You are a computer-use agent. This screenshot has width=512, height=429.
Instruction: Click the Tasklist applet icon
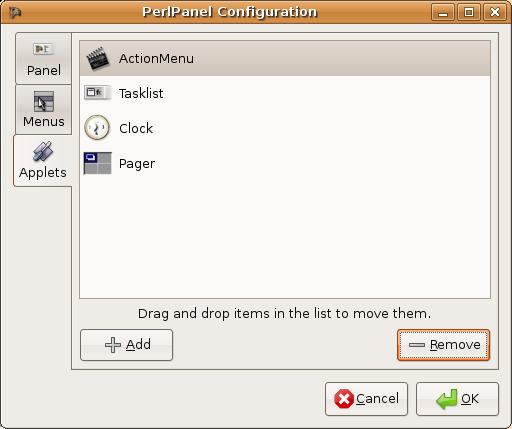click(97, 93)
